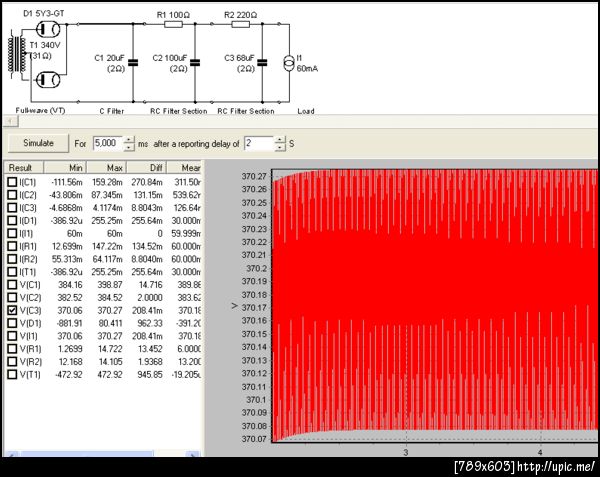The height and width of the screenshot is (477, 600).
Task: Sort by the Diff column header
Action: click(x=147, y=168)
